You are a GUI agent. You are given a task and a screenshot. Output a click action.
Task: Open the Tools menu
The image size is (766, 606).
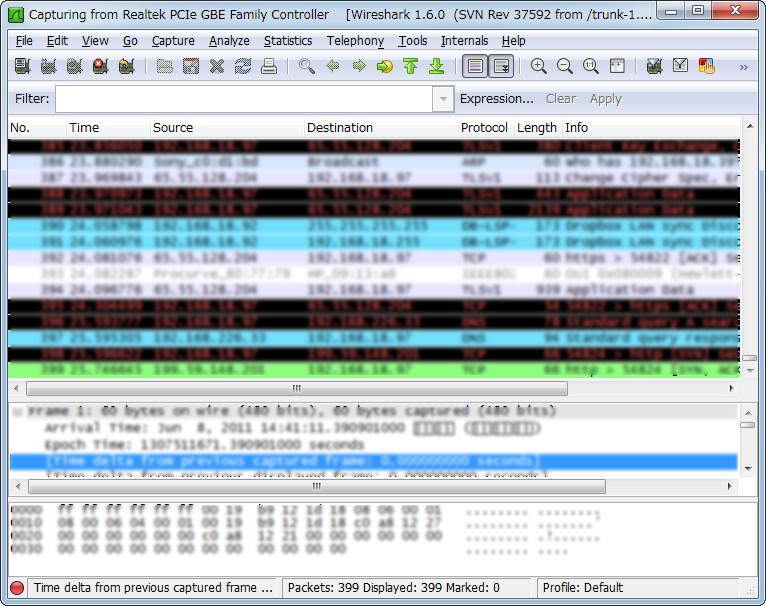click(412, 41)
